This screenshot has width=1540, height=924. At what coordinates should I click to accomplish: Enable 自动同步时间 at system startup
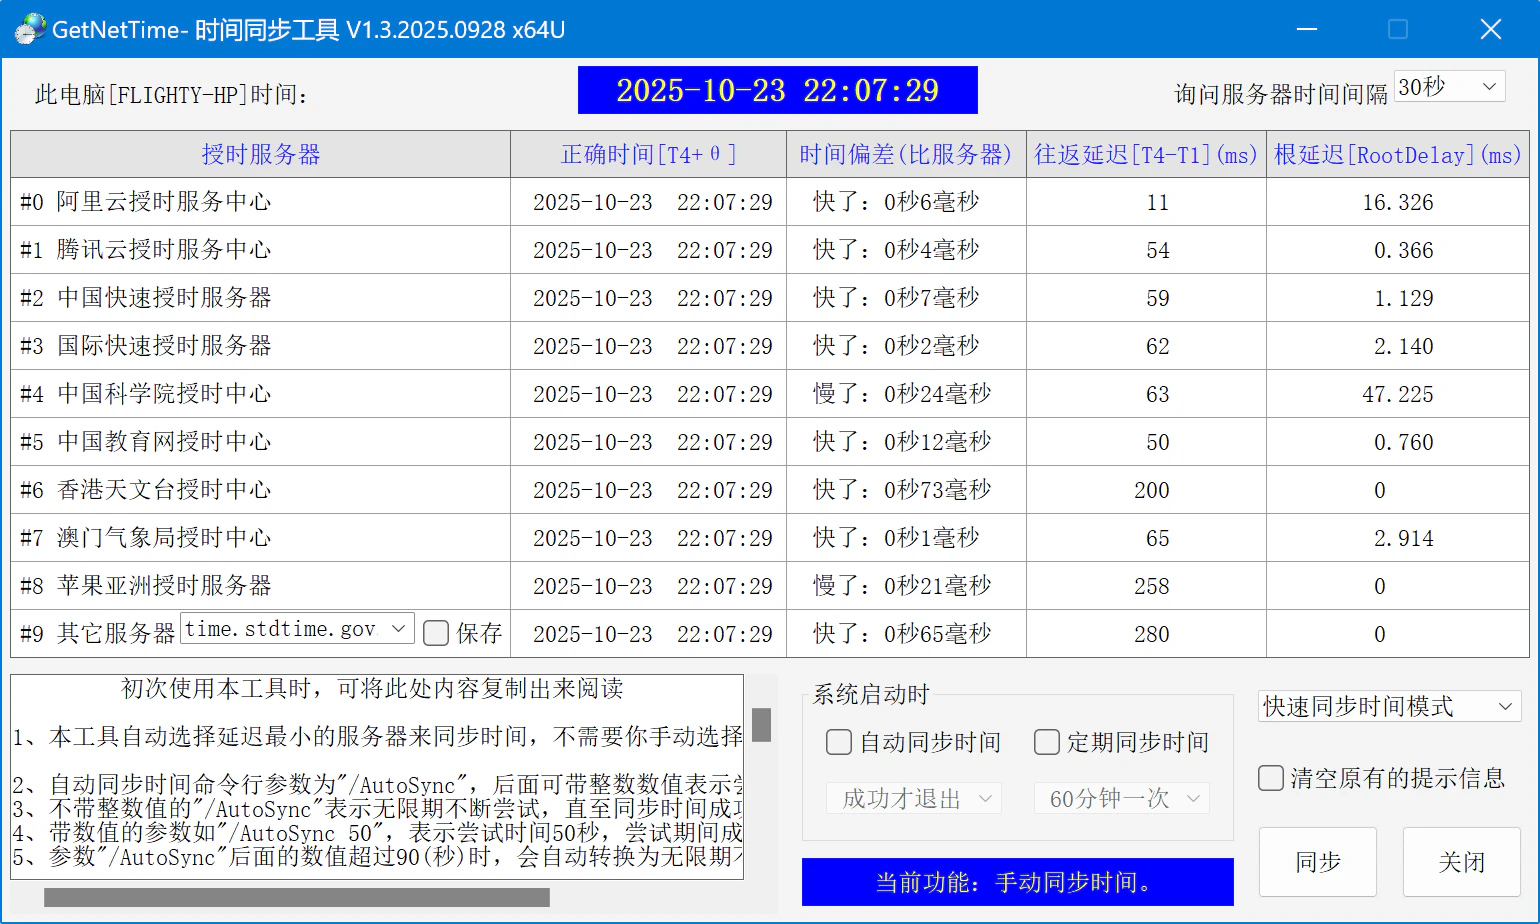pyautogui.click(x=839, y=742)
